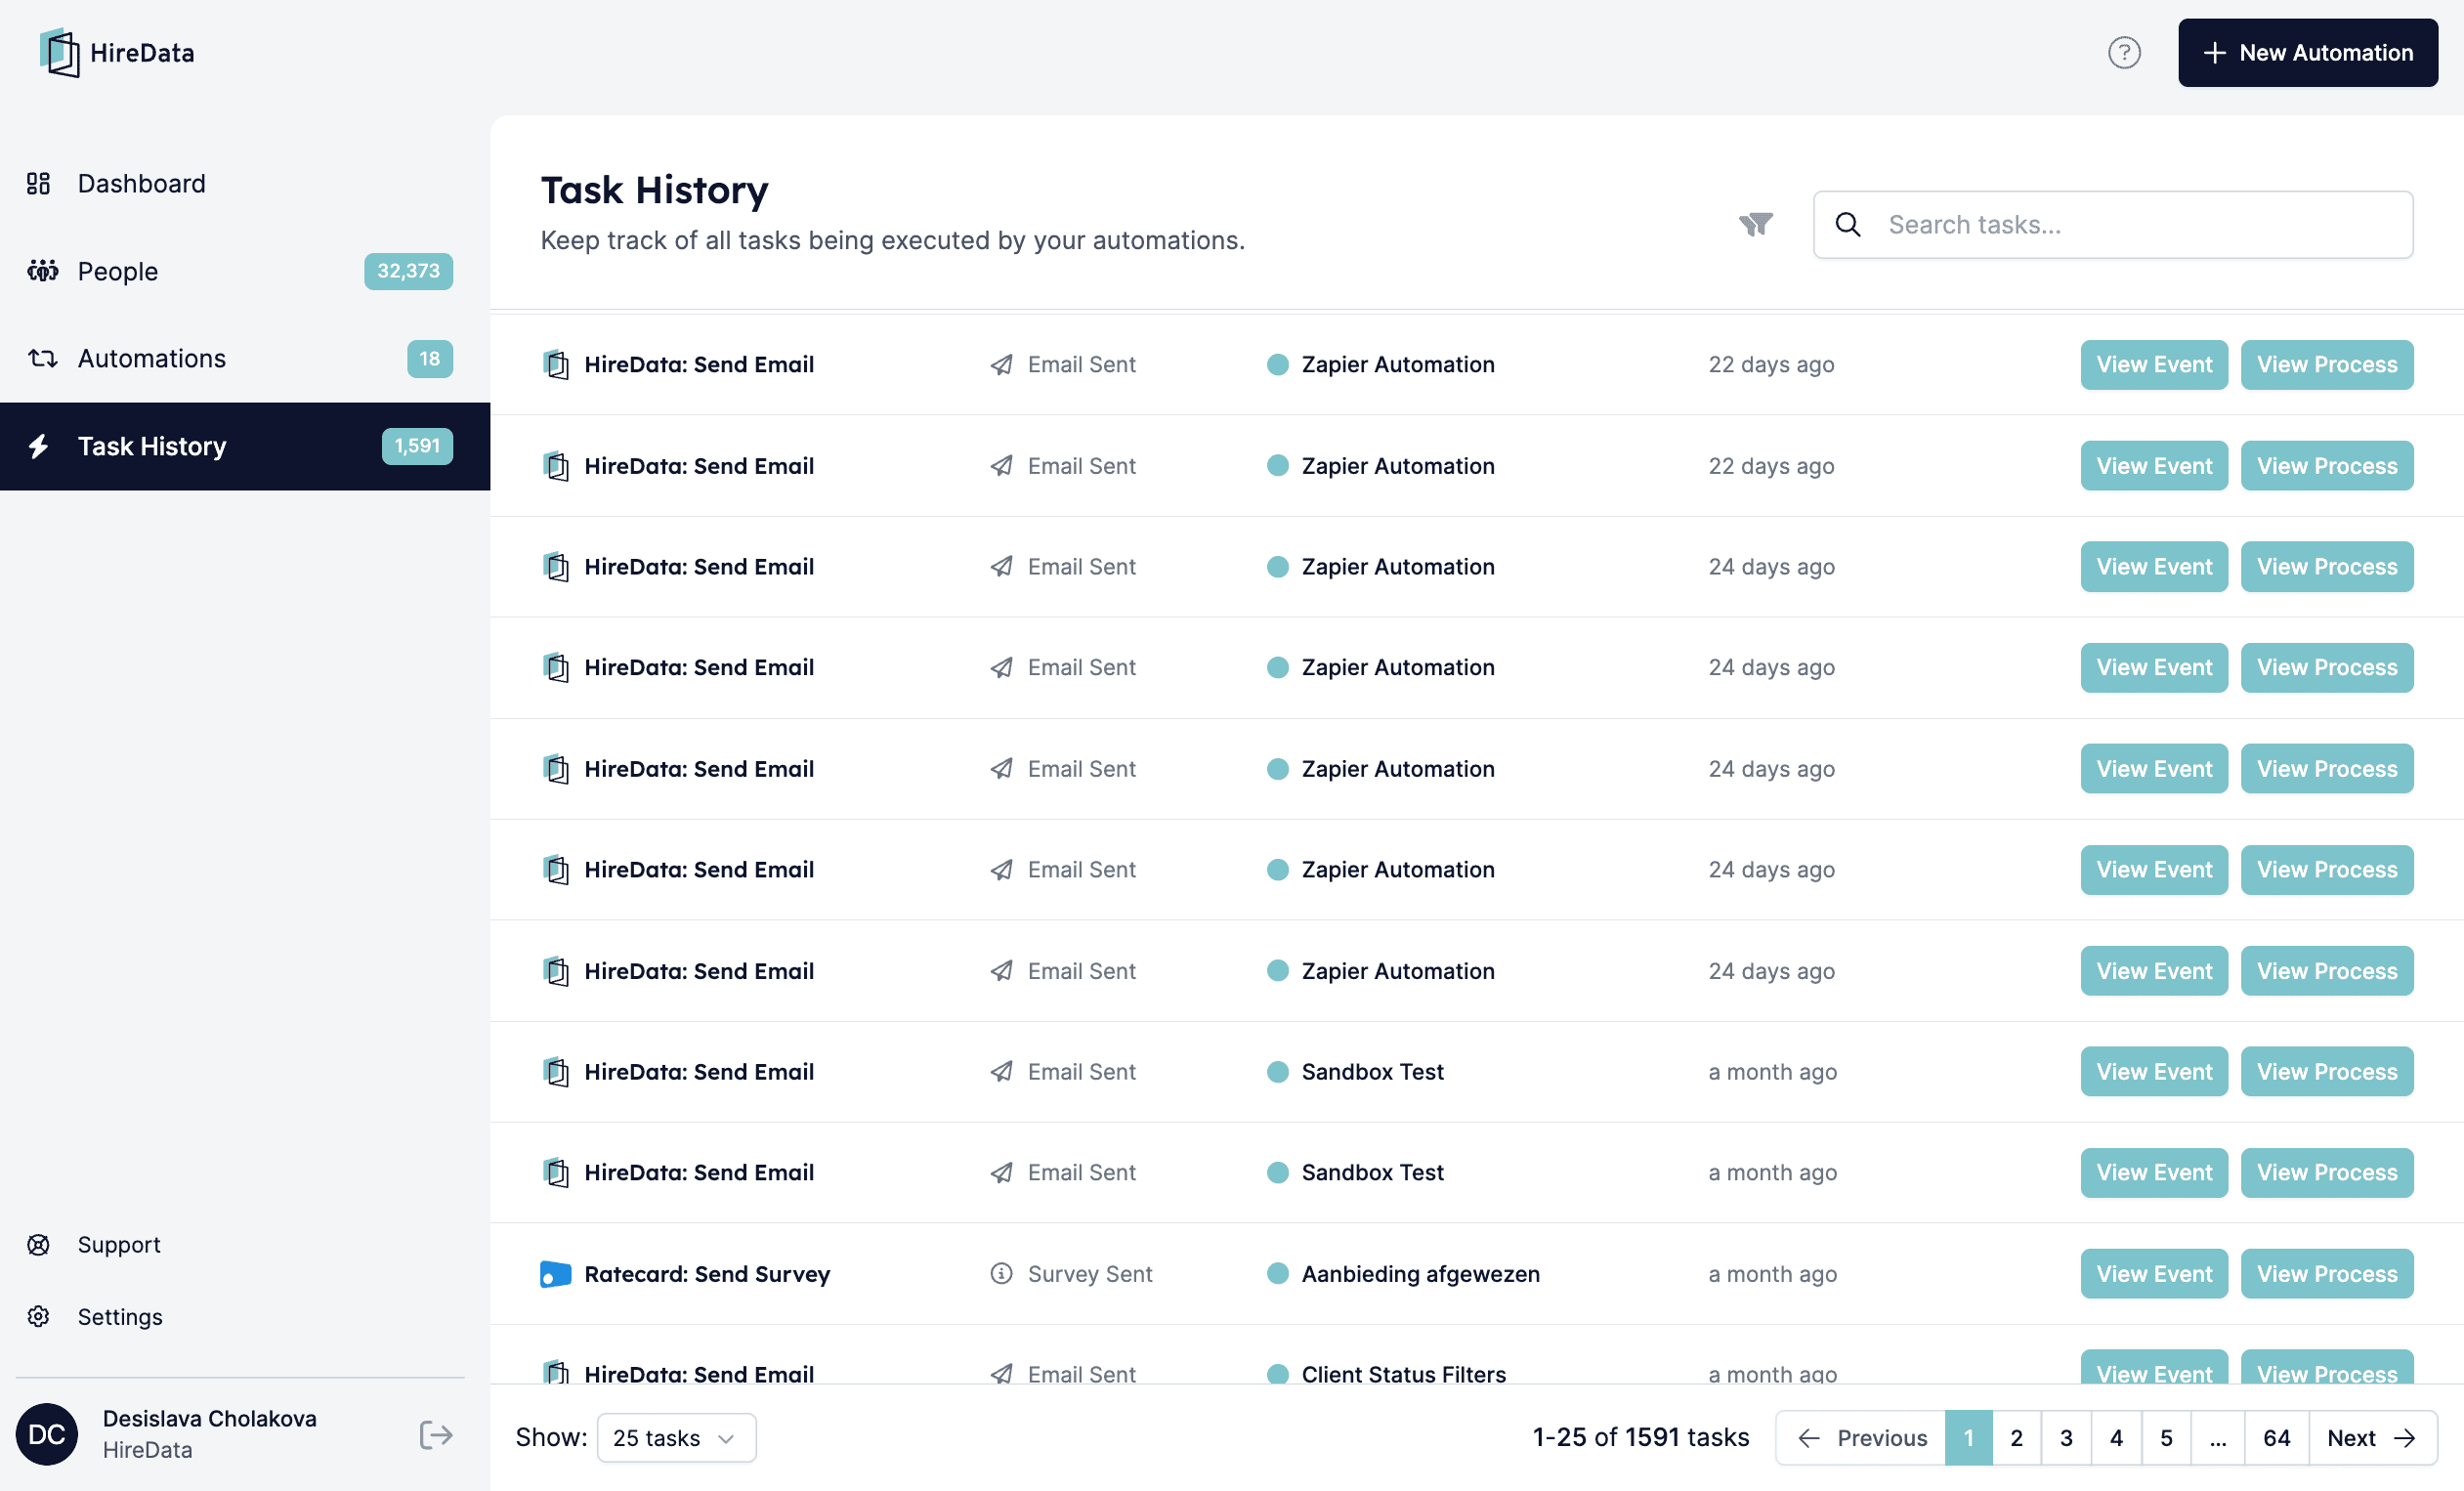Viewport: 2464px width, 1491px height.
Task: Open the help question mark icon
Action: [x=2123, y=52]
